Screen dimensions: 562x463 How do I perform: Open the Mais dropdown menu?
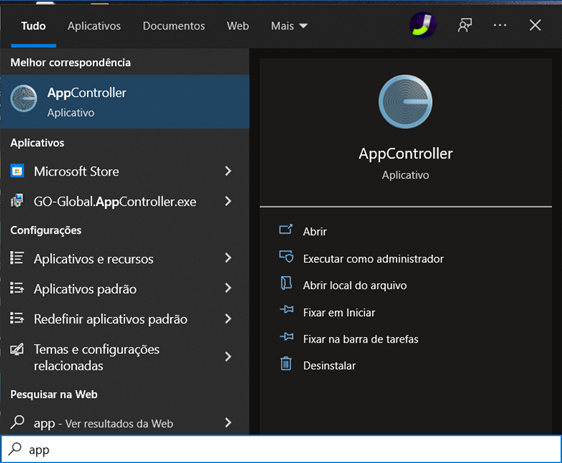pyautogui.click(x=289, y=26)
